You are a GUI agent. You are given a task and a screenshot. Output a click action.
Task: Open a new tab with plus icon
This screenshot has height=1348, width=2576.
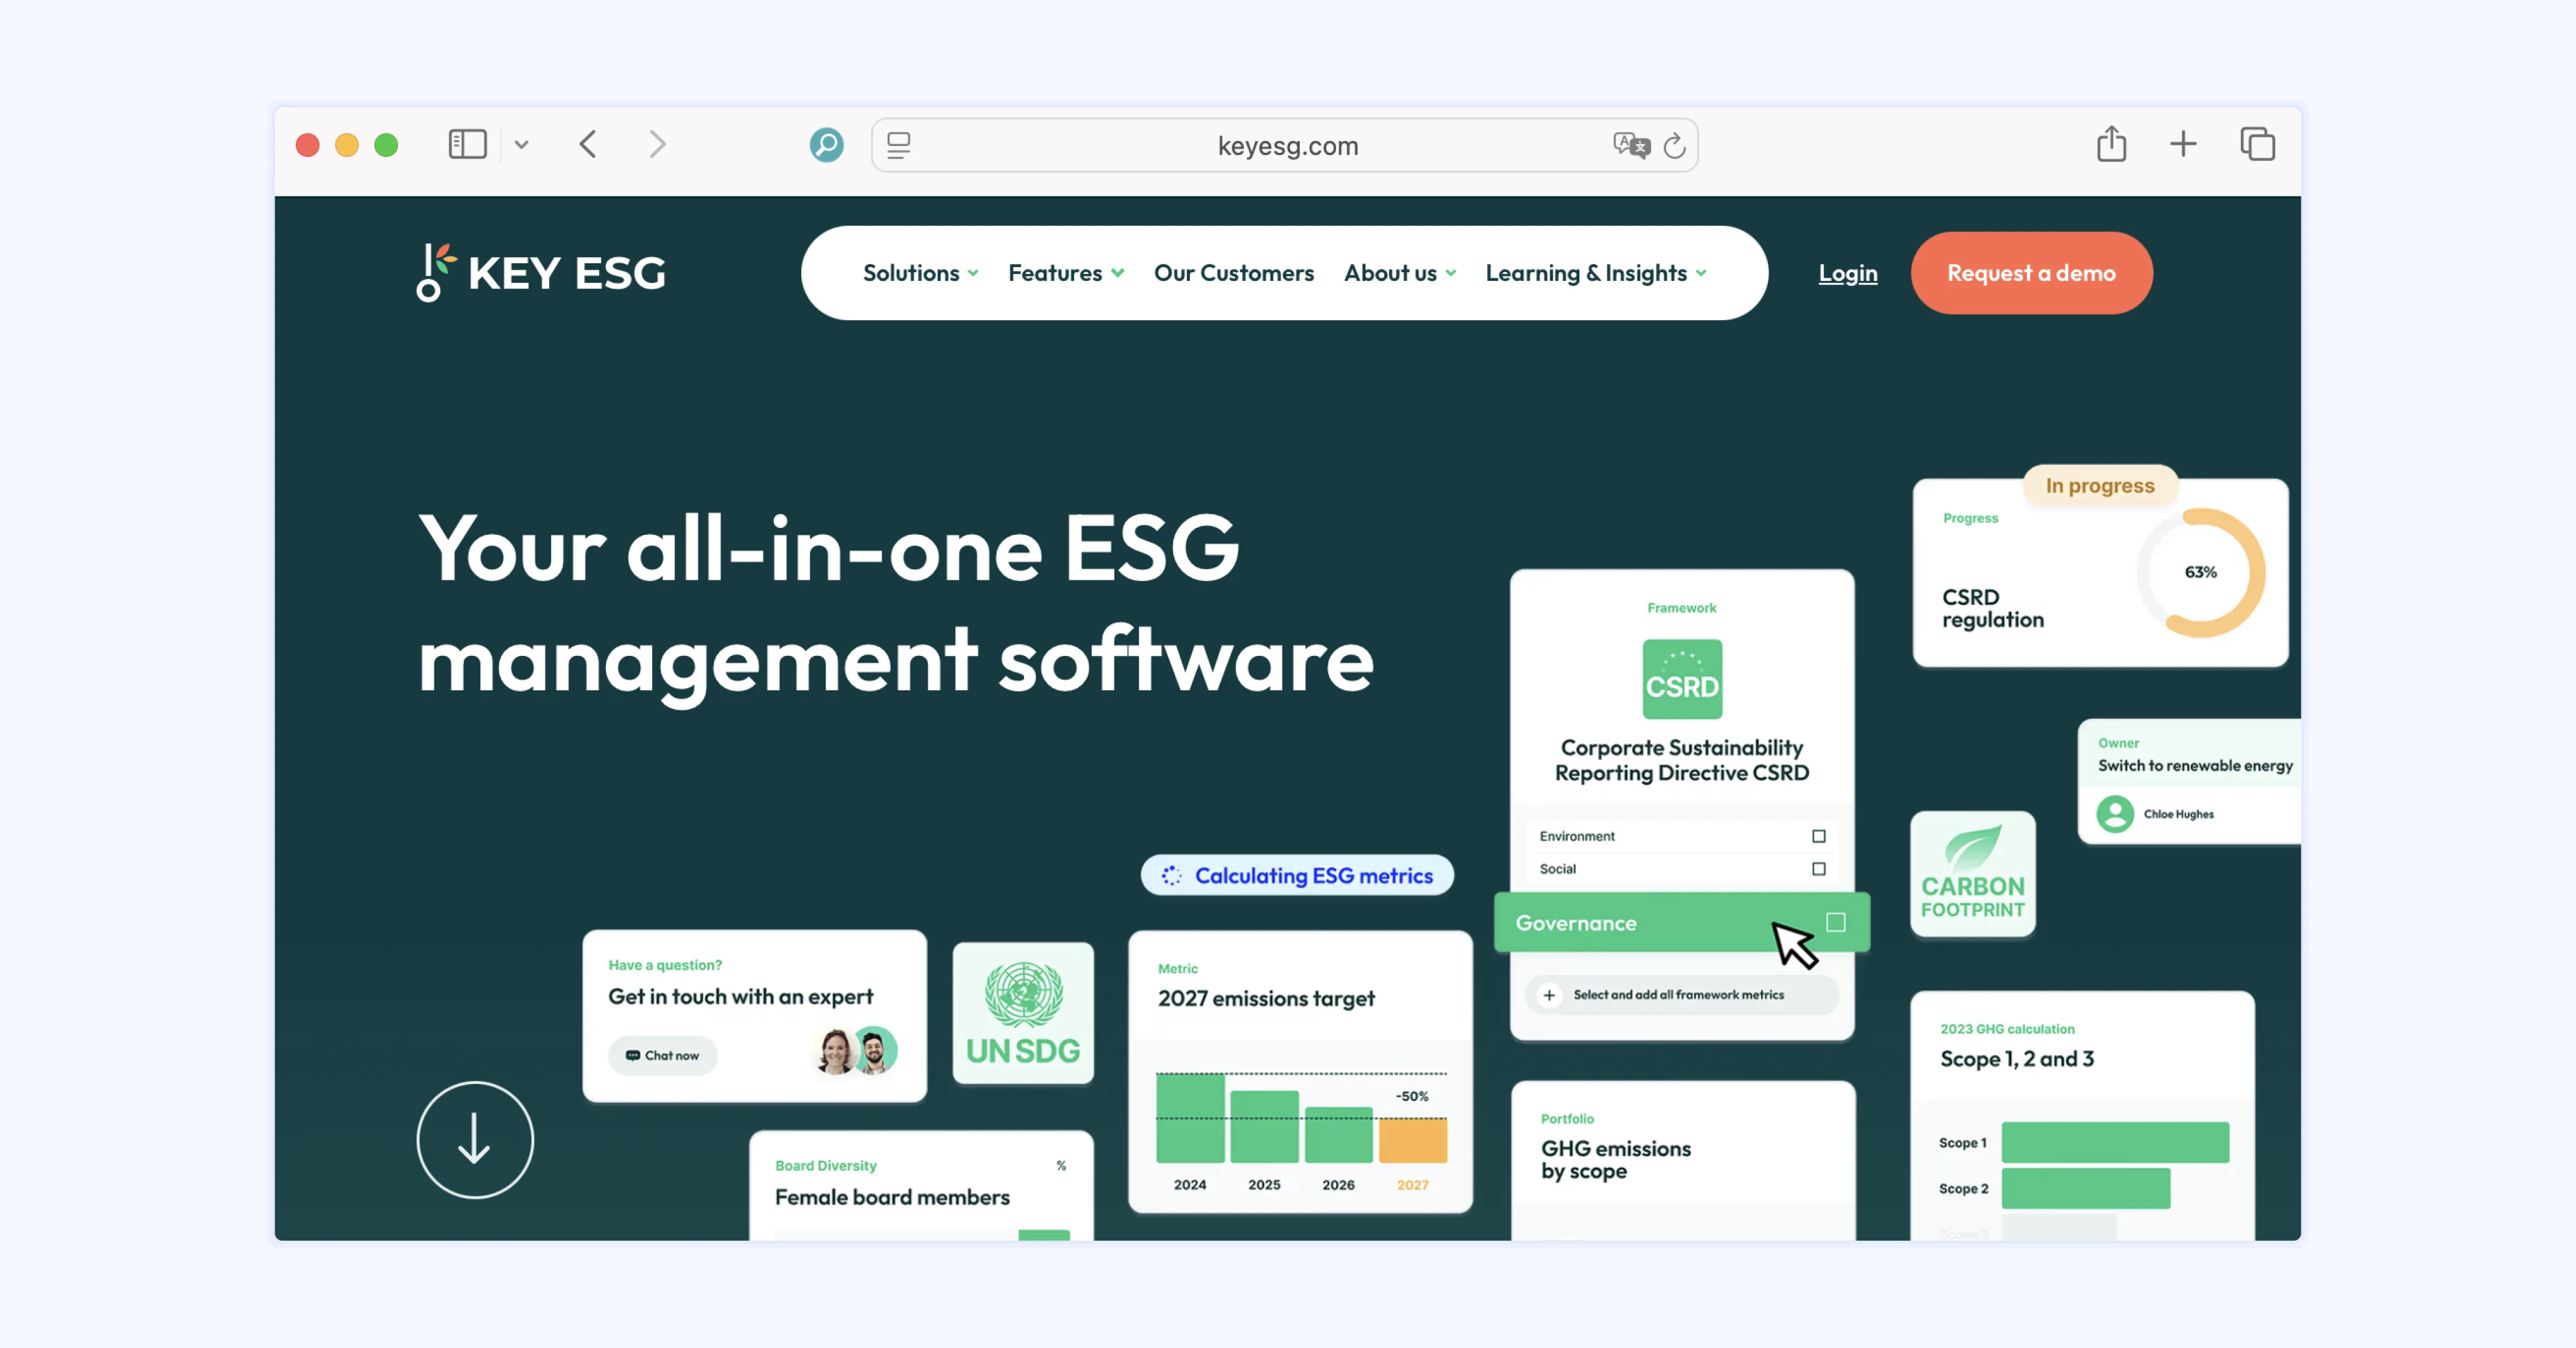(2183, 144)
